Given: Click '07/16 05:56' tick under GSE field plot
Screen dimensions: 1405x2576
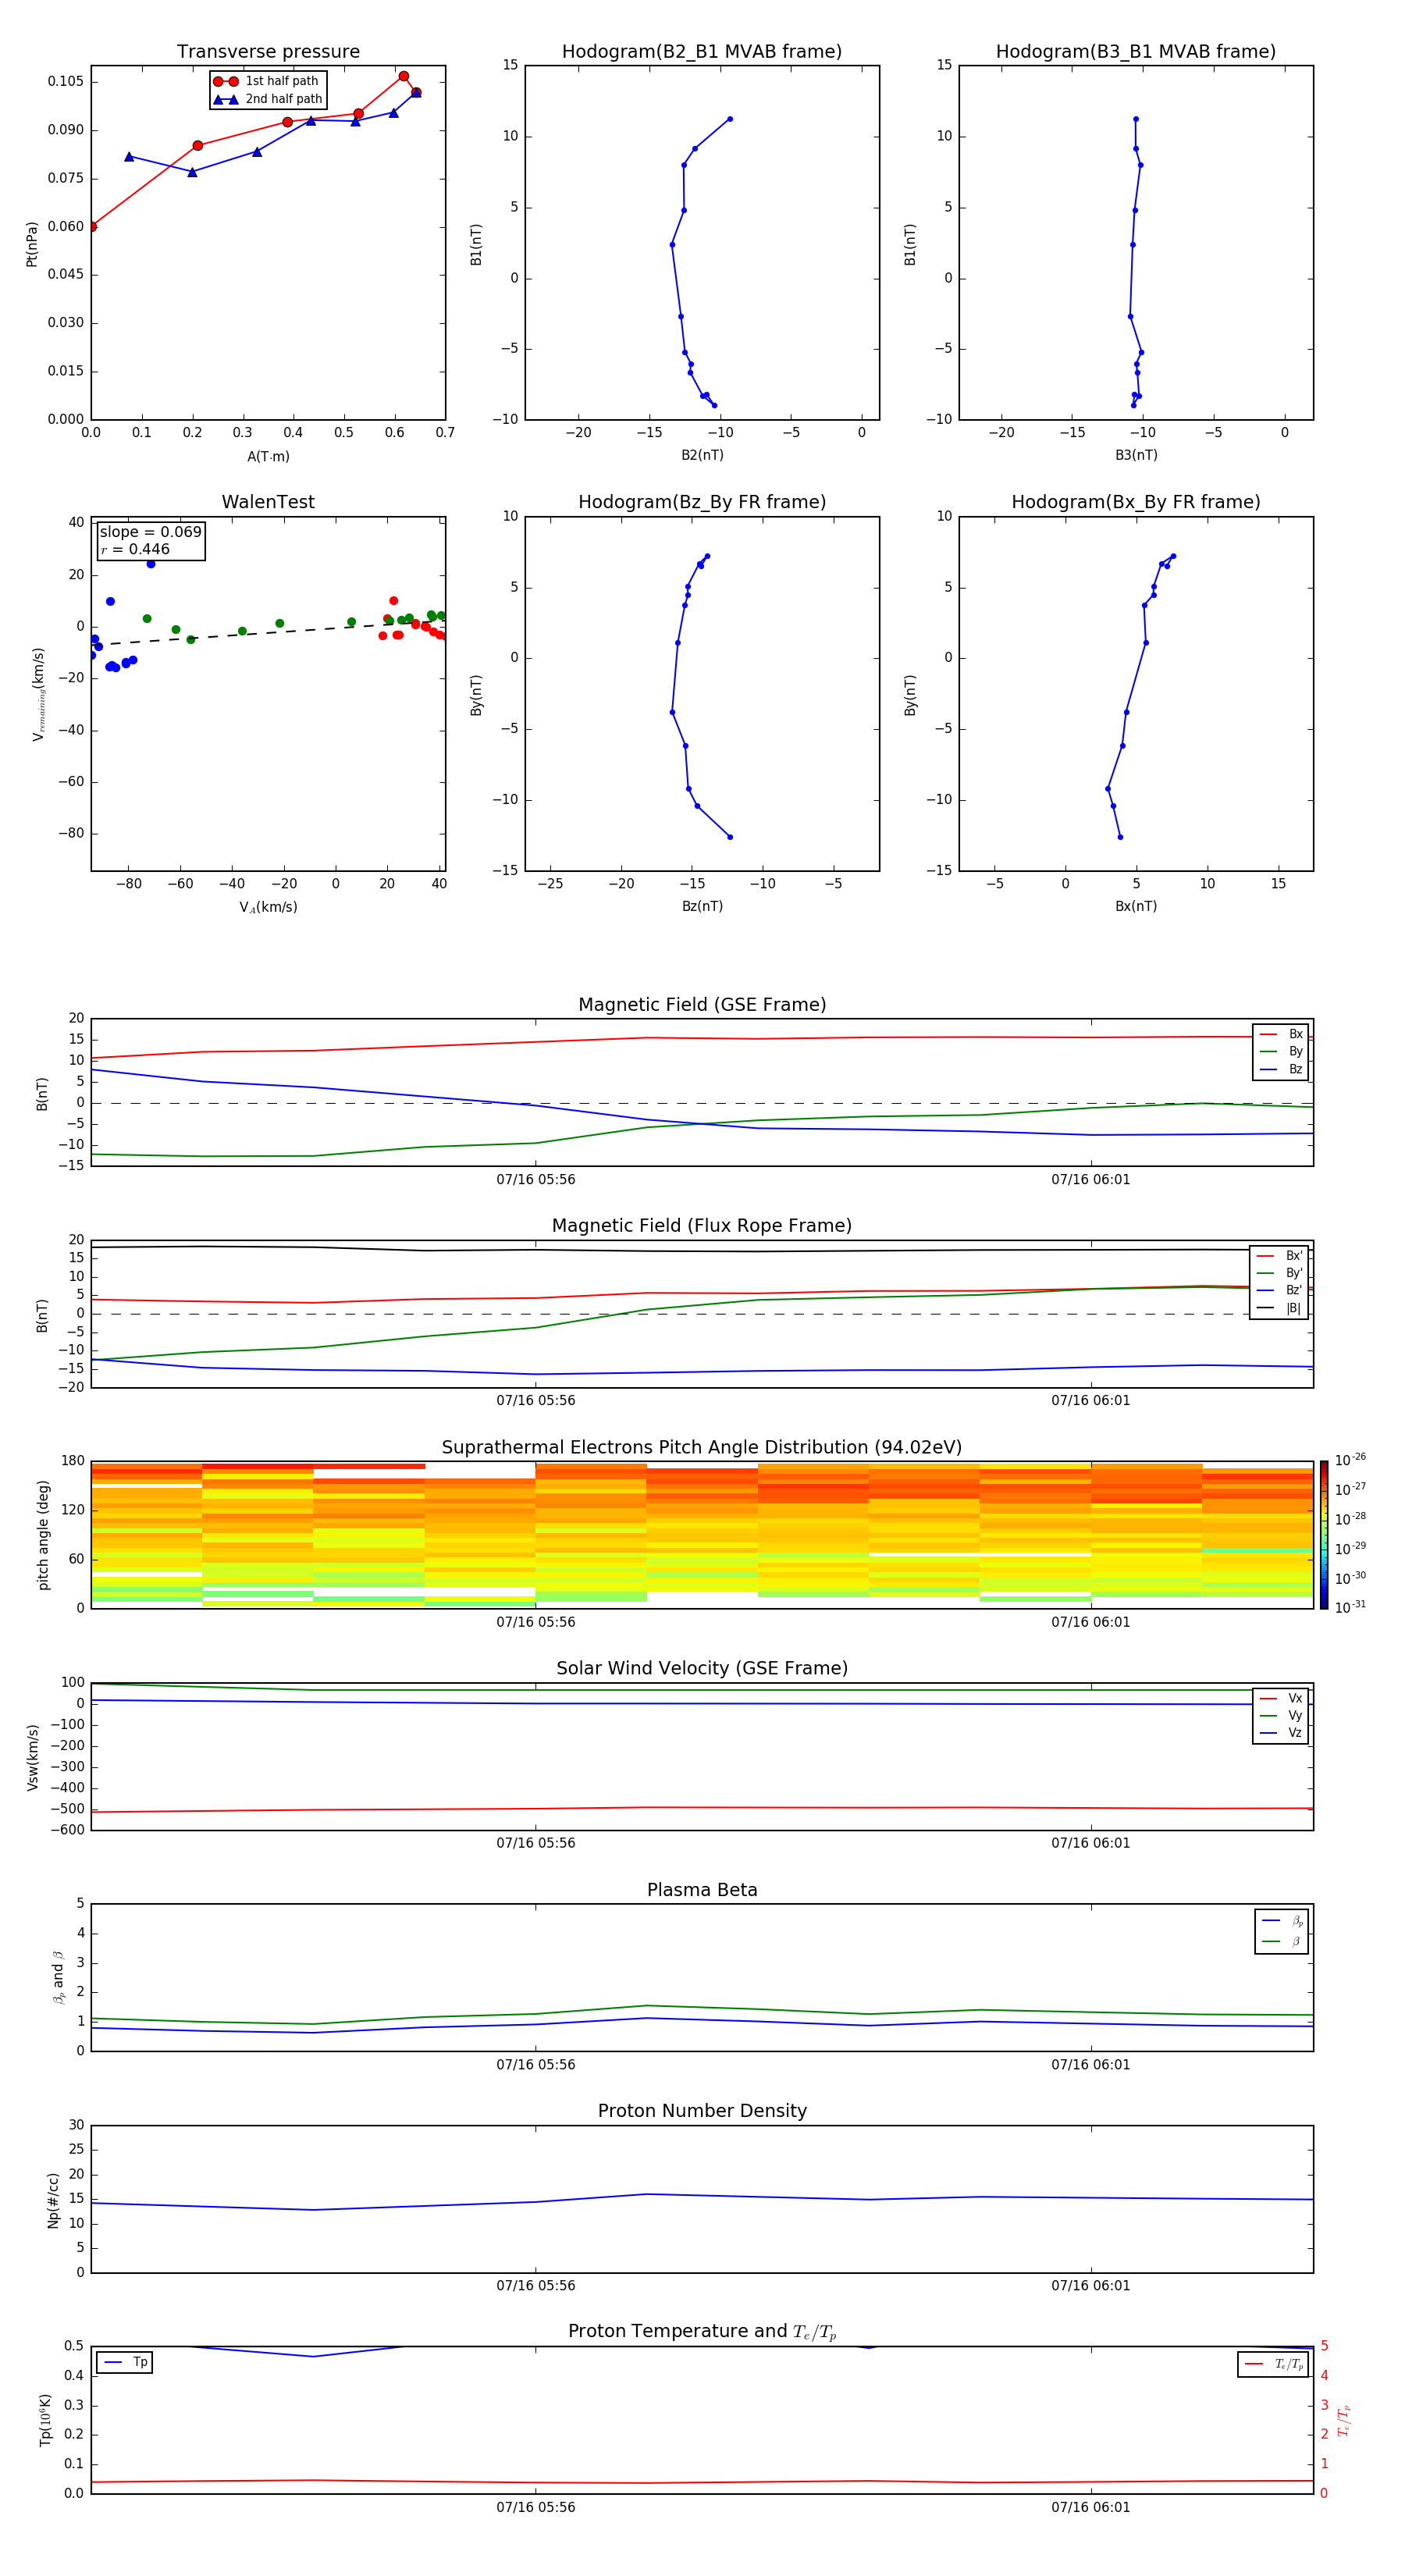Looking at the screenshot, I should coord(536,1180).
